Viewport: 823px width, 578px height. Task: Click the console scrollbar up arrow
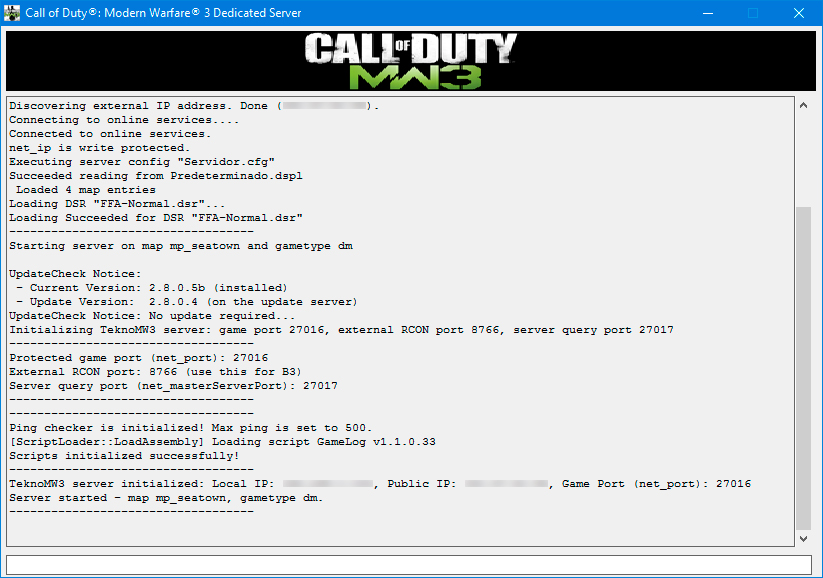pos(803,106)
